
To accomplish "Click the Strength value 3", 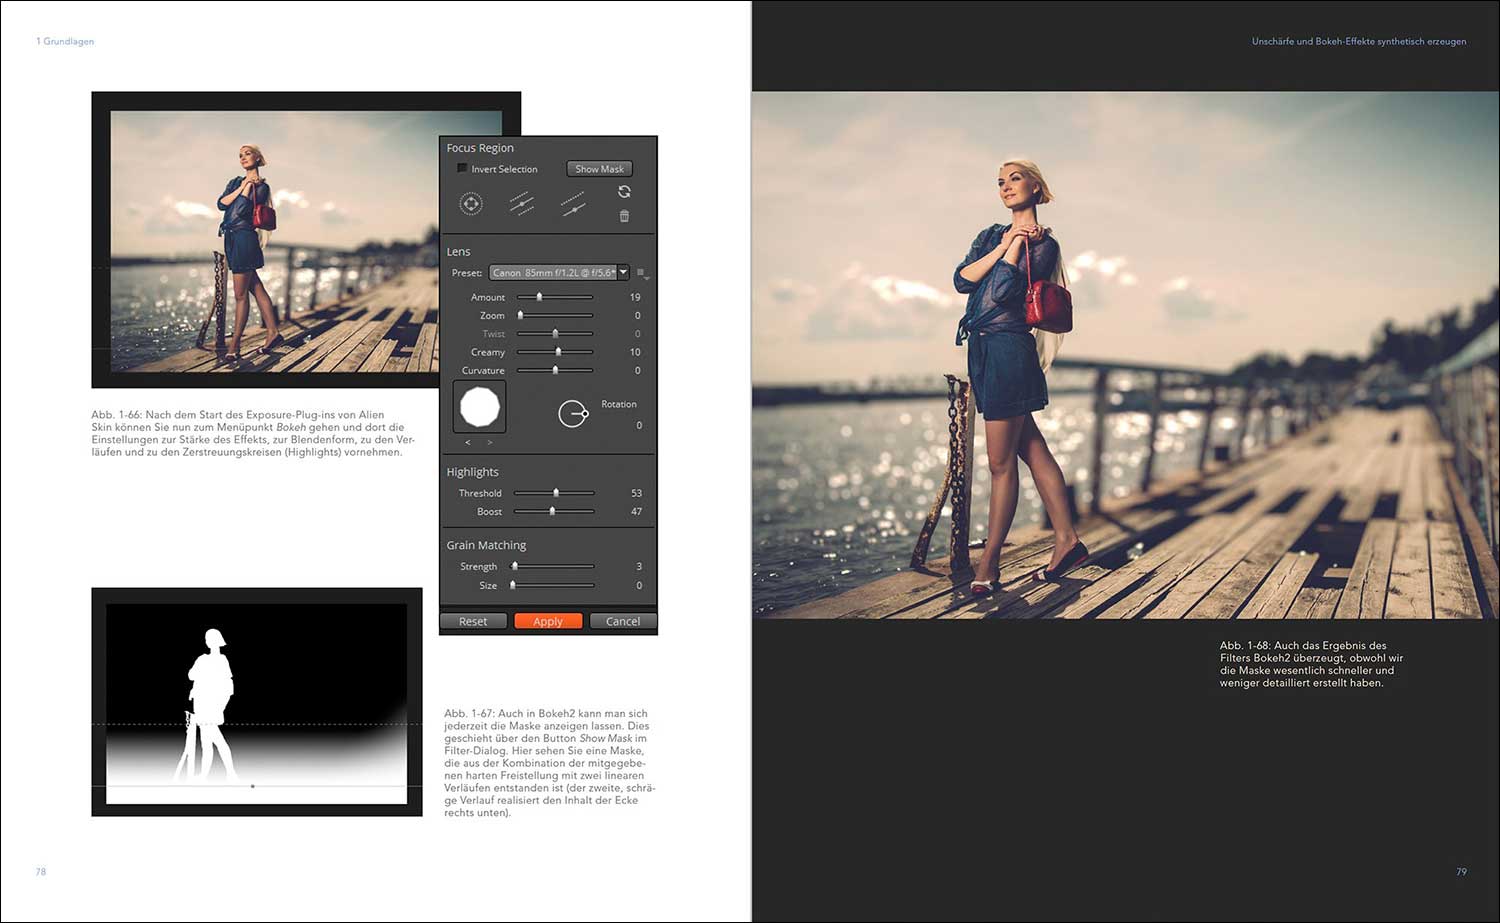I will click(x=639, y=566).
